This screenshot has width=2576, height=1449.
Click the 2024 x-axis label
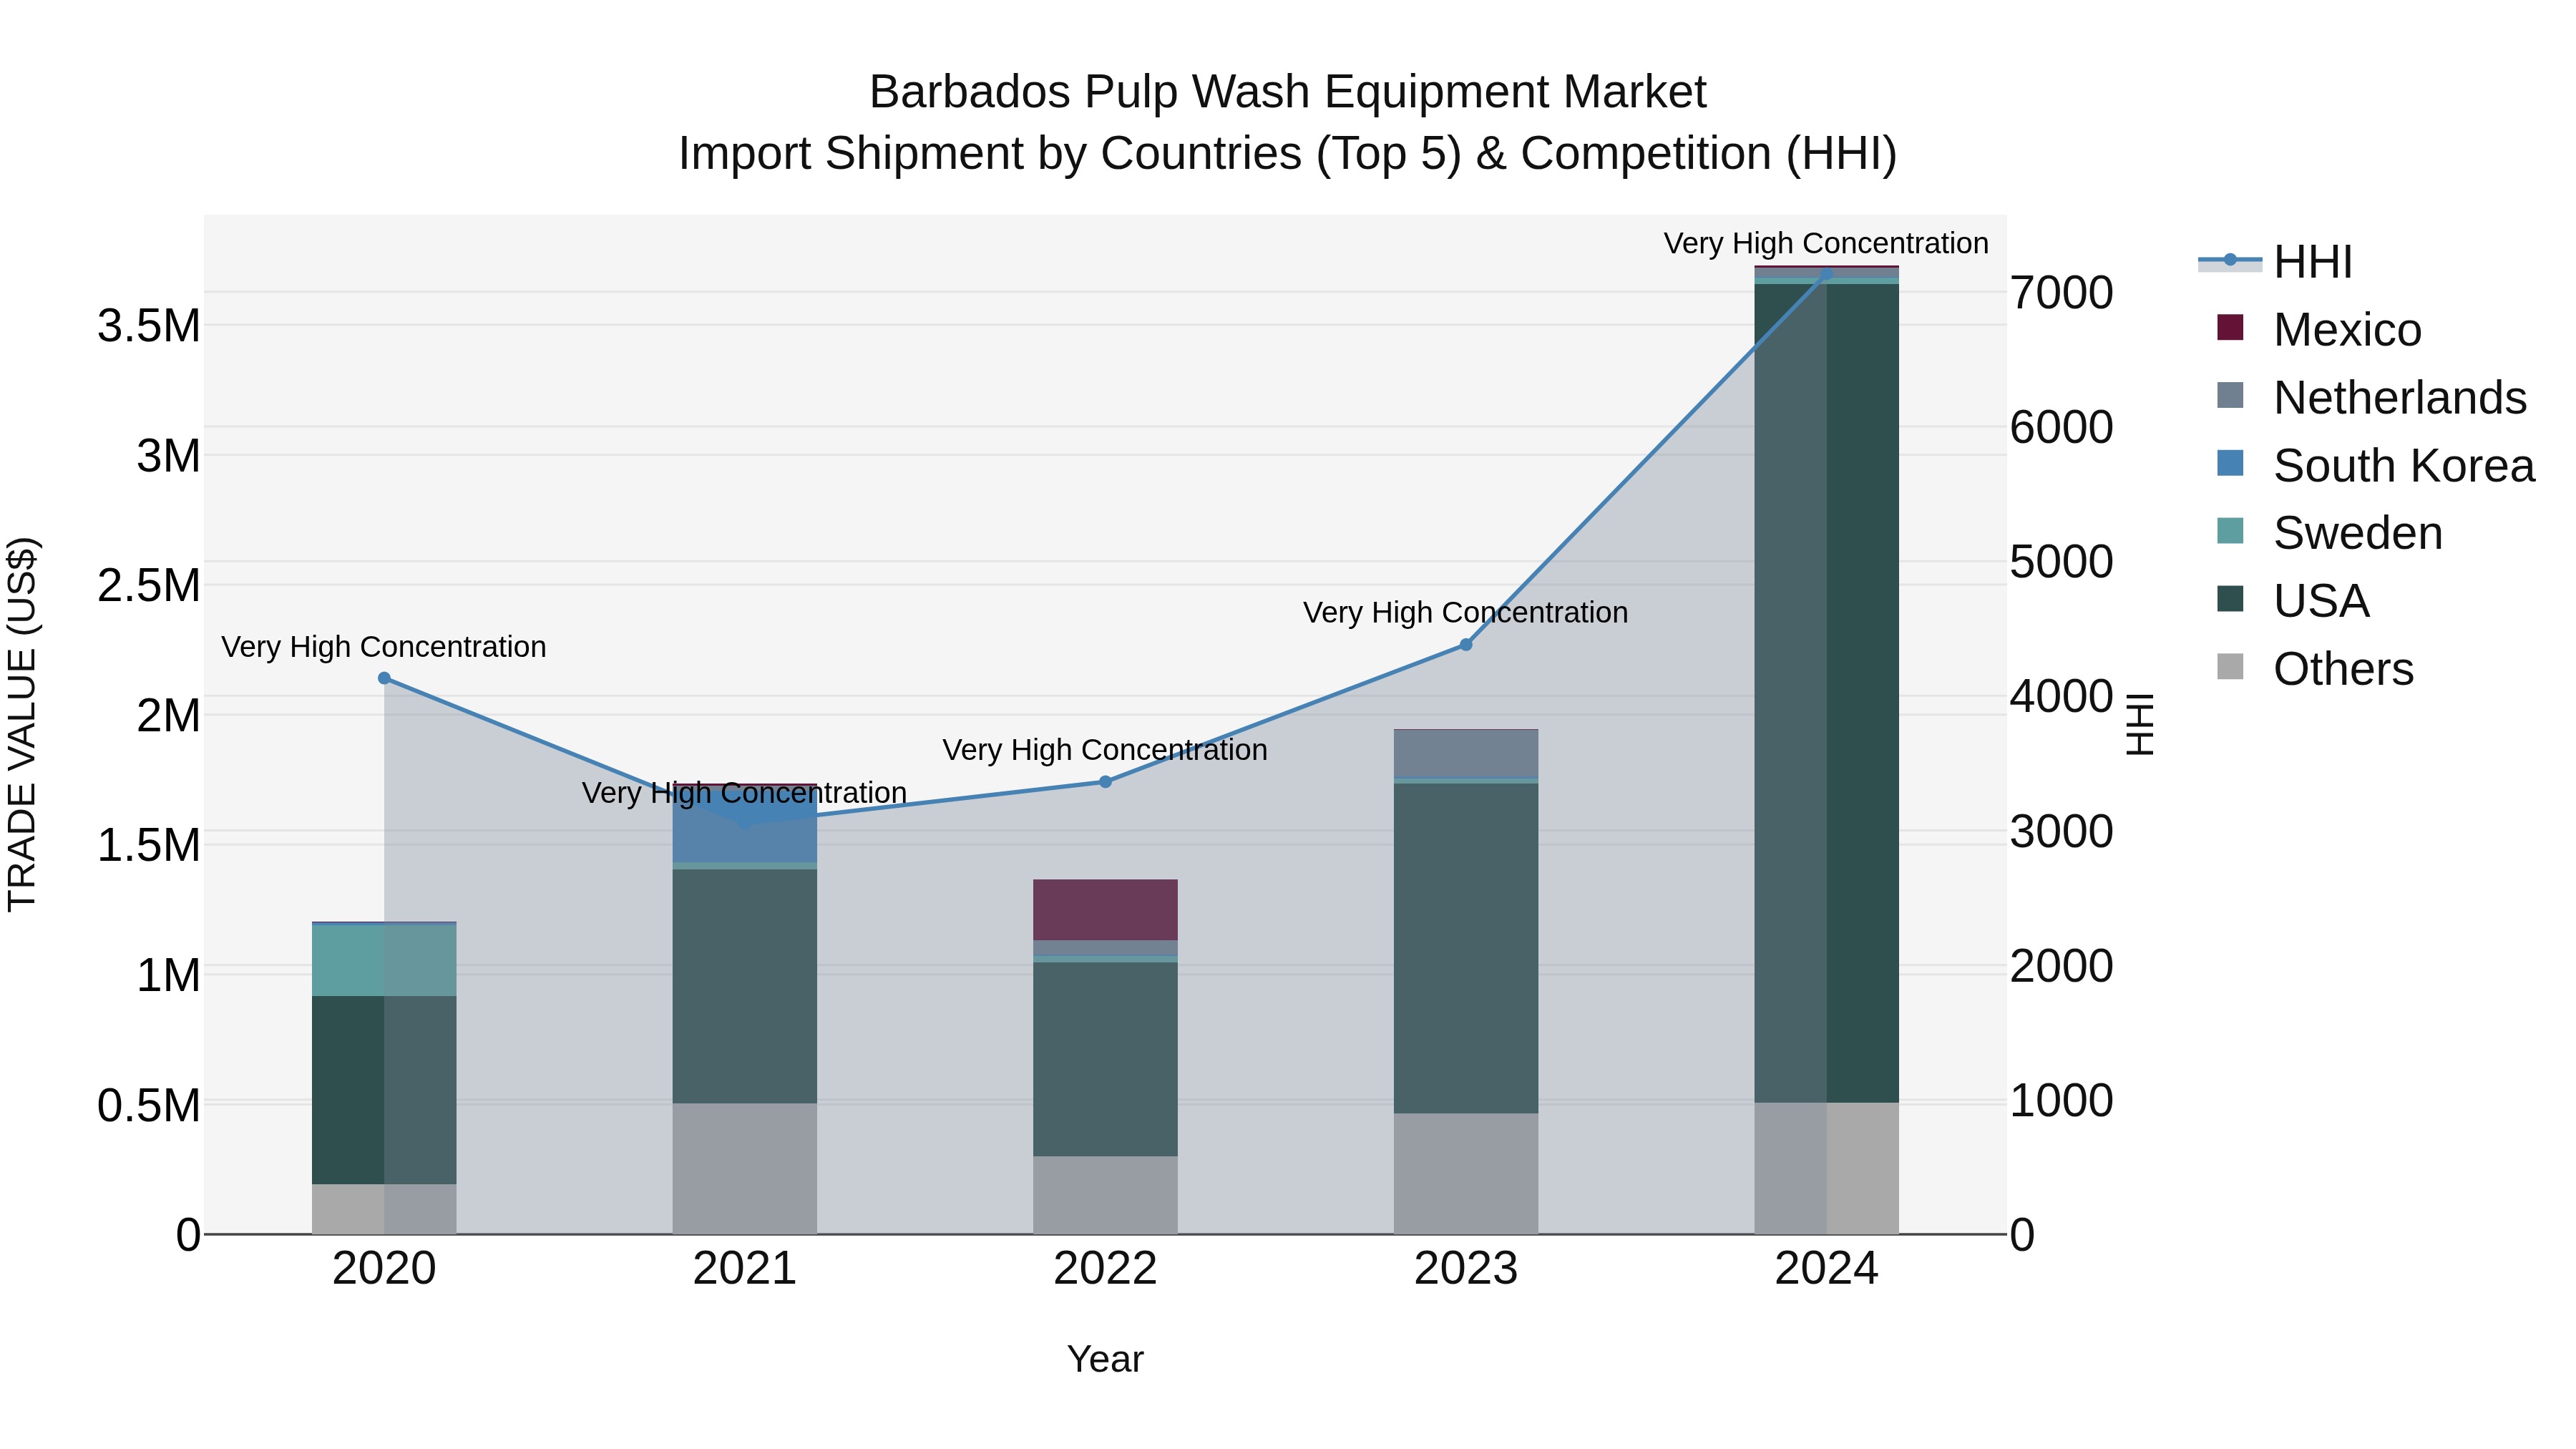(x=1827, y=1269)
